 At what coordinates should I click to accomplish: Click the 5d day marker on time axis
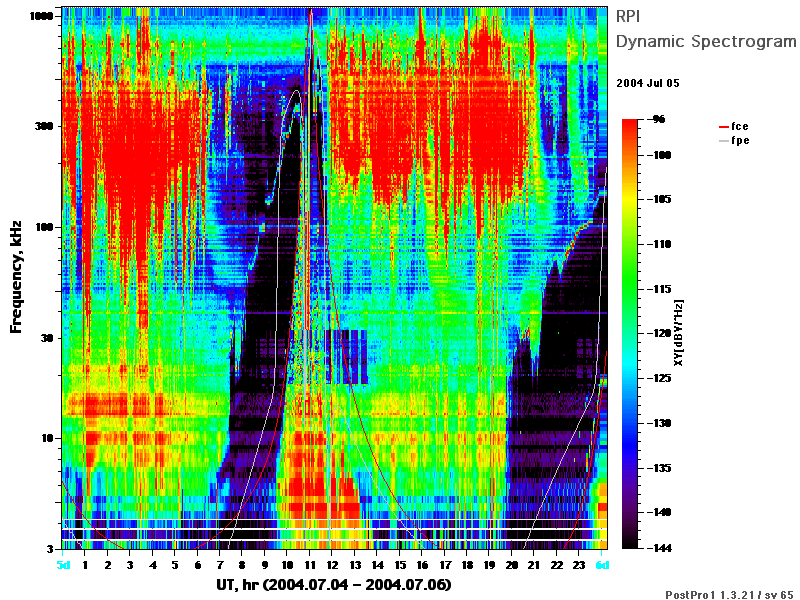point(63,565)
